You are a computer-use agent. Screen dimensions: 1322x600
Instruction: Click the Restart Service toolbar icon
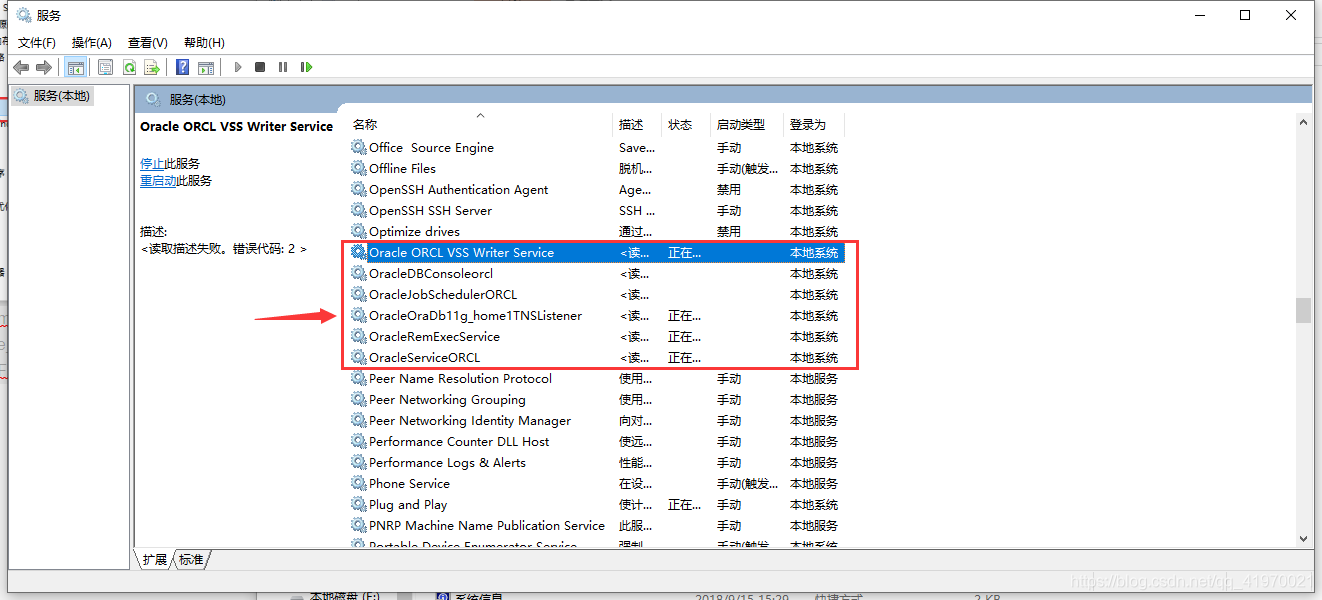point(306,67)
